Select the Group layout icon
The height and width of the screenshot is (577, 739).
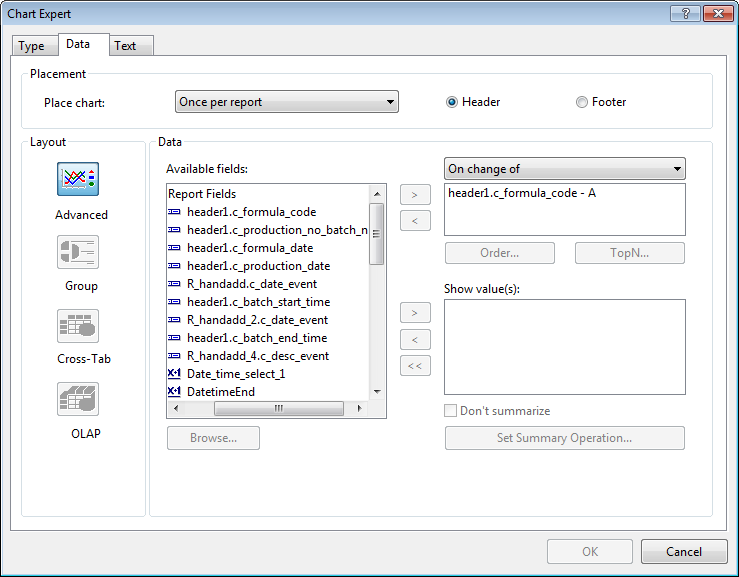[x=78, y=252]
